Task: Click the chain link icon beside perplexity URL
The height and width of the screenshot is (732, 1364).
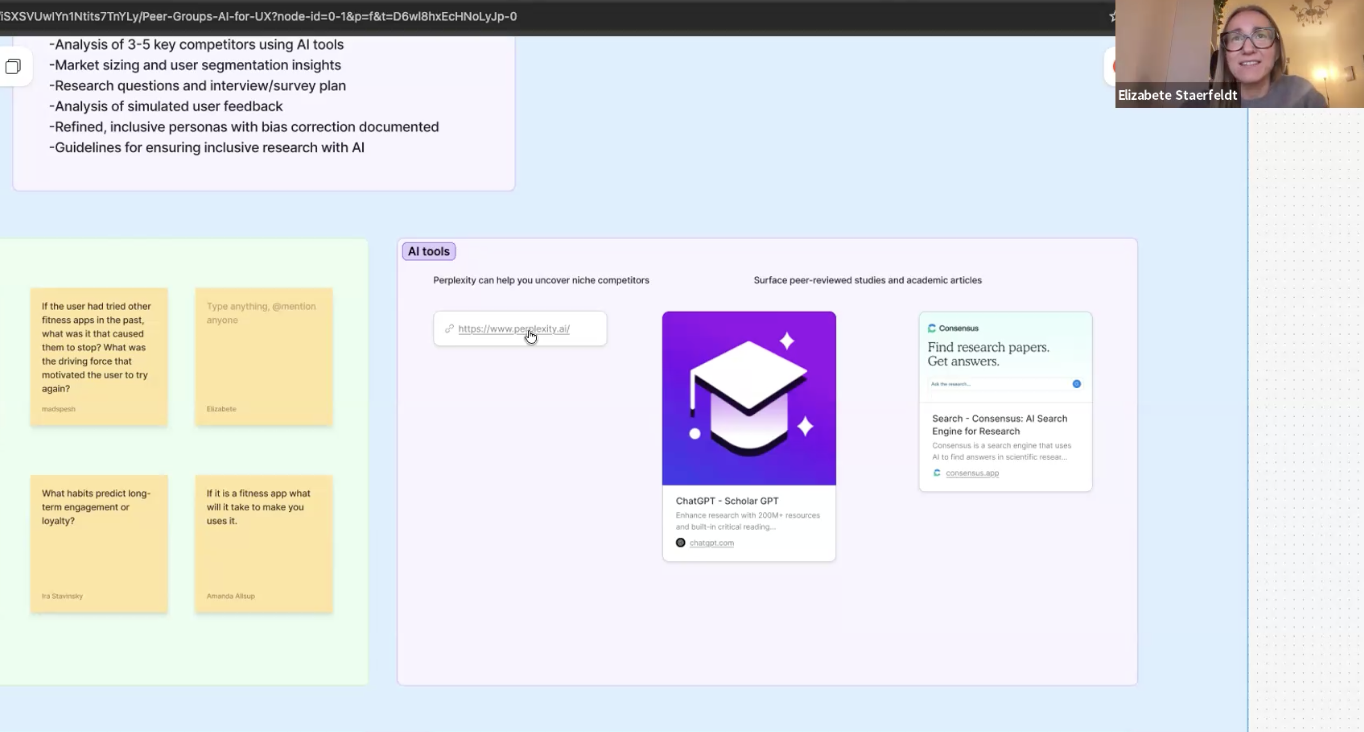Action: tap(449, 329)
